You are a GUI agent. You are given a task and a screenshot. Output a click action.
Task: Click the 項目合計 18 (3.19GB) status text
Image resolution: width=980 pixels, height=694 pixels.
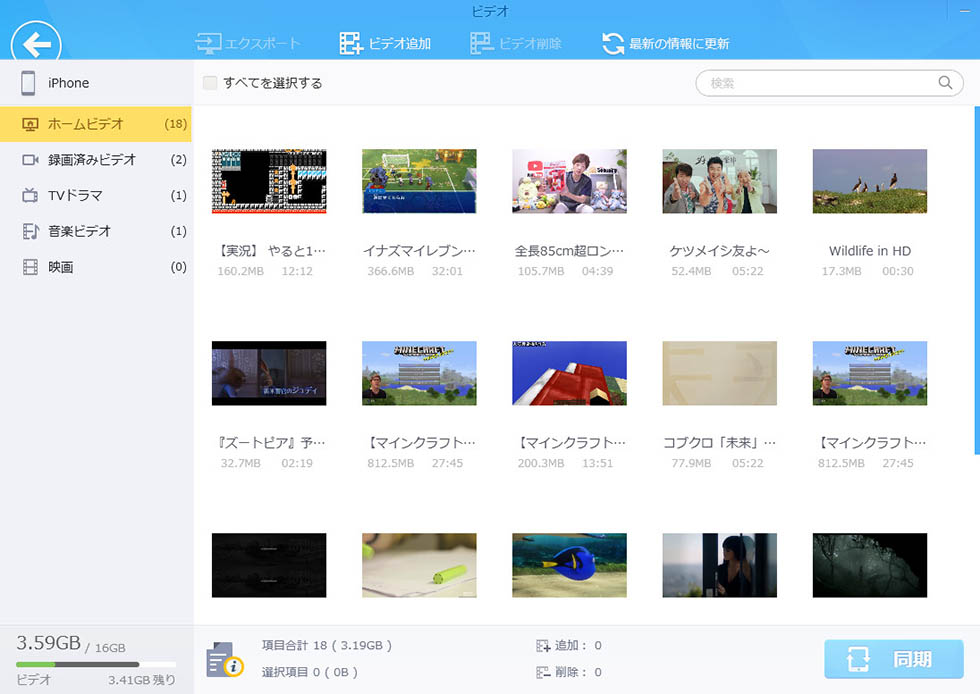[x=327, y=645]
